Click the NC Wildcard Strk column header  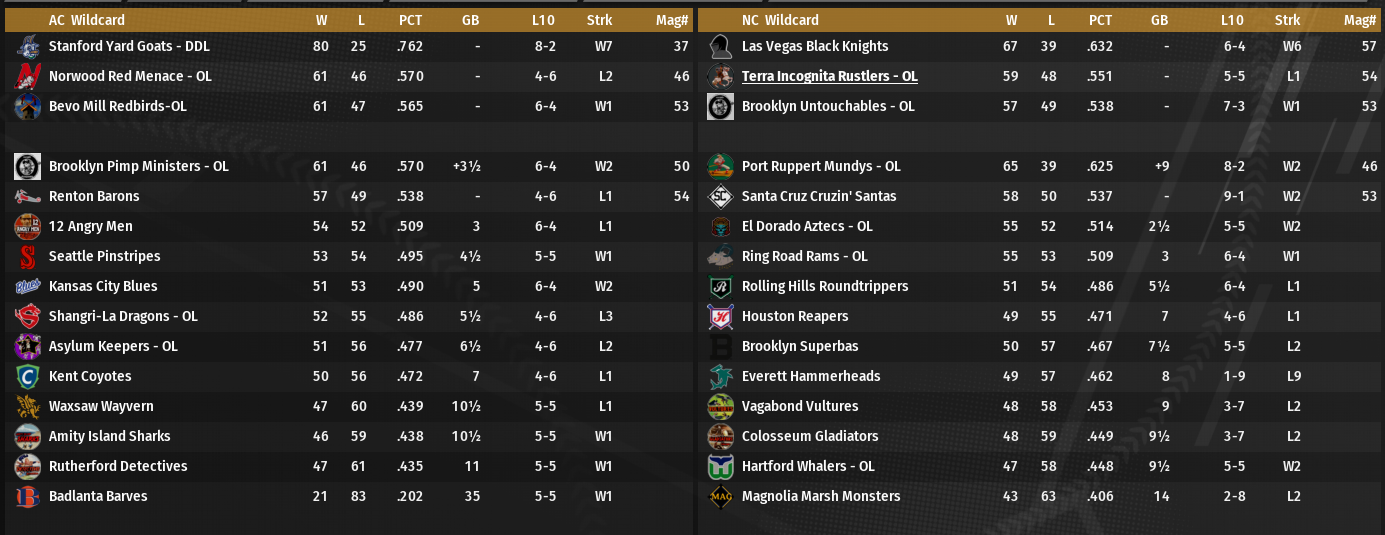1287,20
